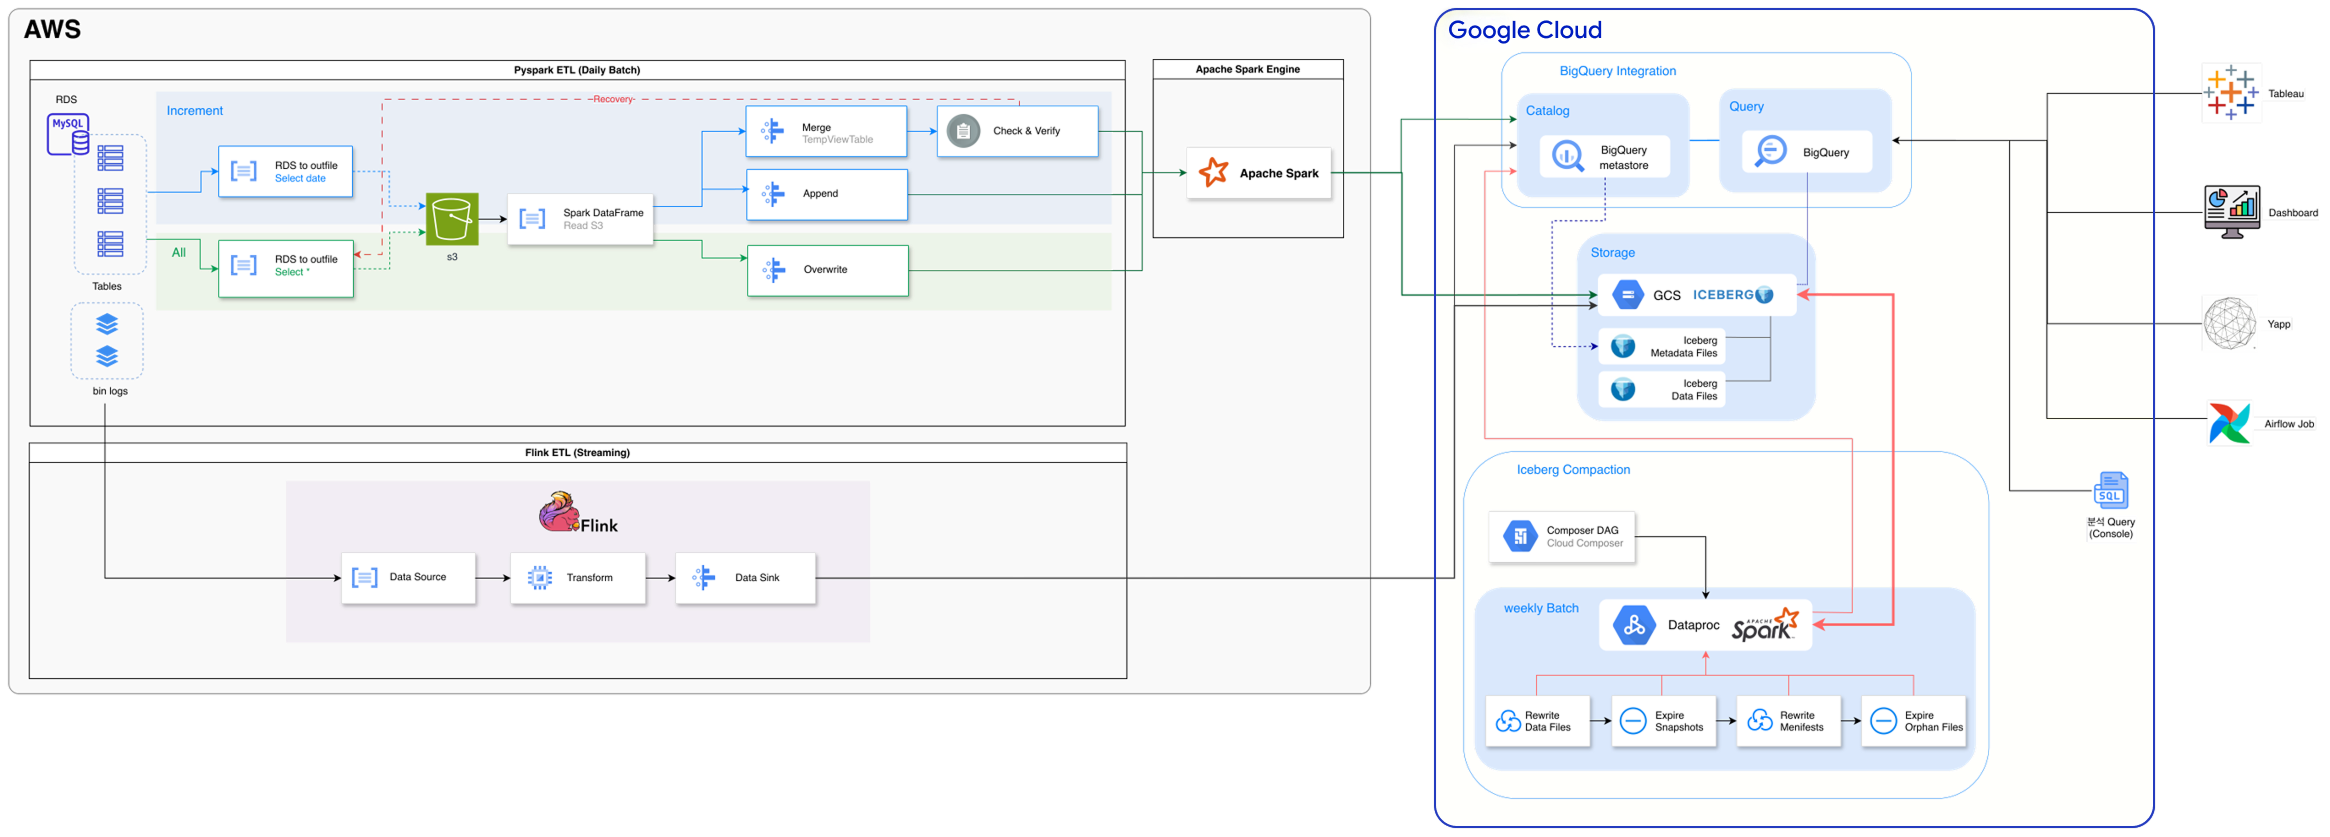Click the MySQL RDS database icon
This screenshot has height=837, width=2330.
pos(68,134)
